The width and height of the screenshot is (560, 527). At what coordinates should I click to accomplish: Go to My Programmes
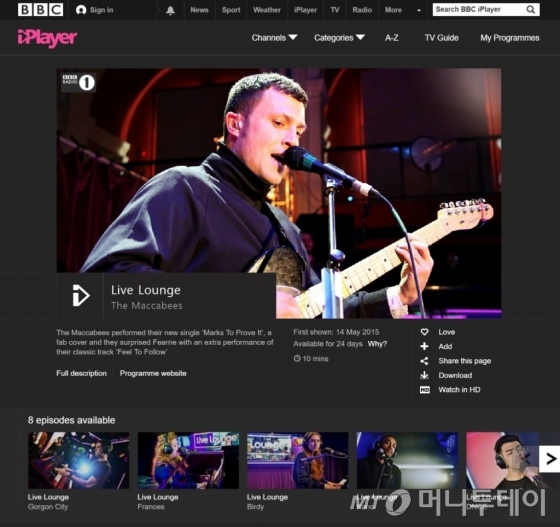pos(510,38)
